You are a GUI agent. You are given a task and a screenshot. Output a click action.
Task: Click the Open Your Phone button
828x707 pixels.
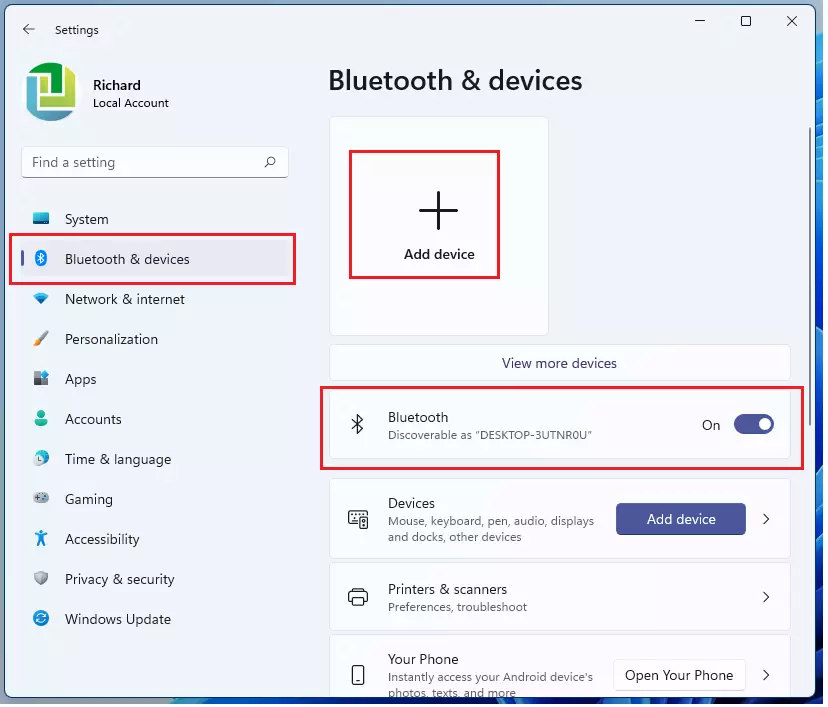(681, 677)
